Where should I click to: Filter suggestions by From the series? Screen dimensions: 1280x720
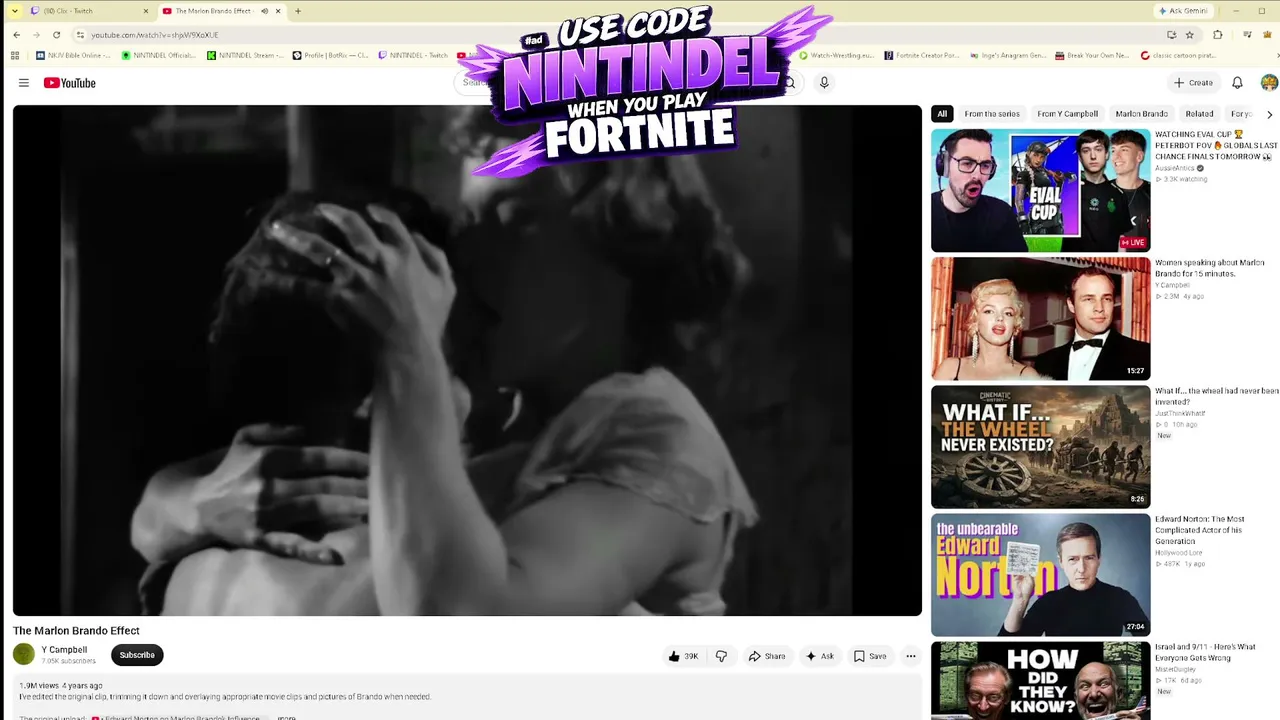pyautogui.click(x=992, y=114)
